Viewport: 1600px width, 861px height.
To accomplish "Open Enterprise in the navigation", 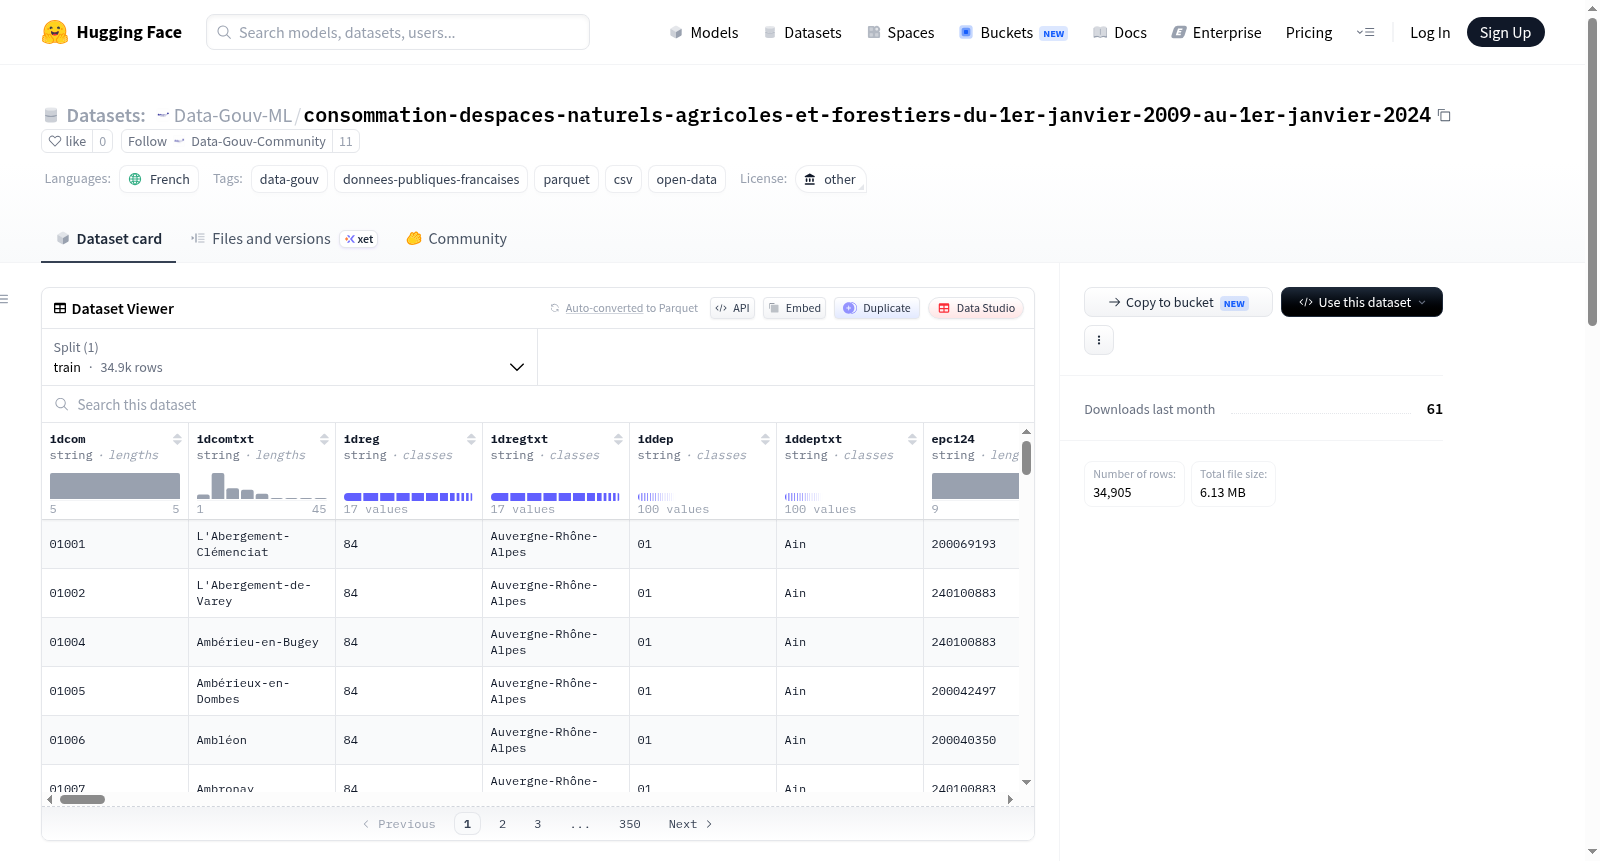I will tap(1216, 33).
